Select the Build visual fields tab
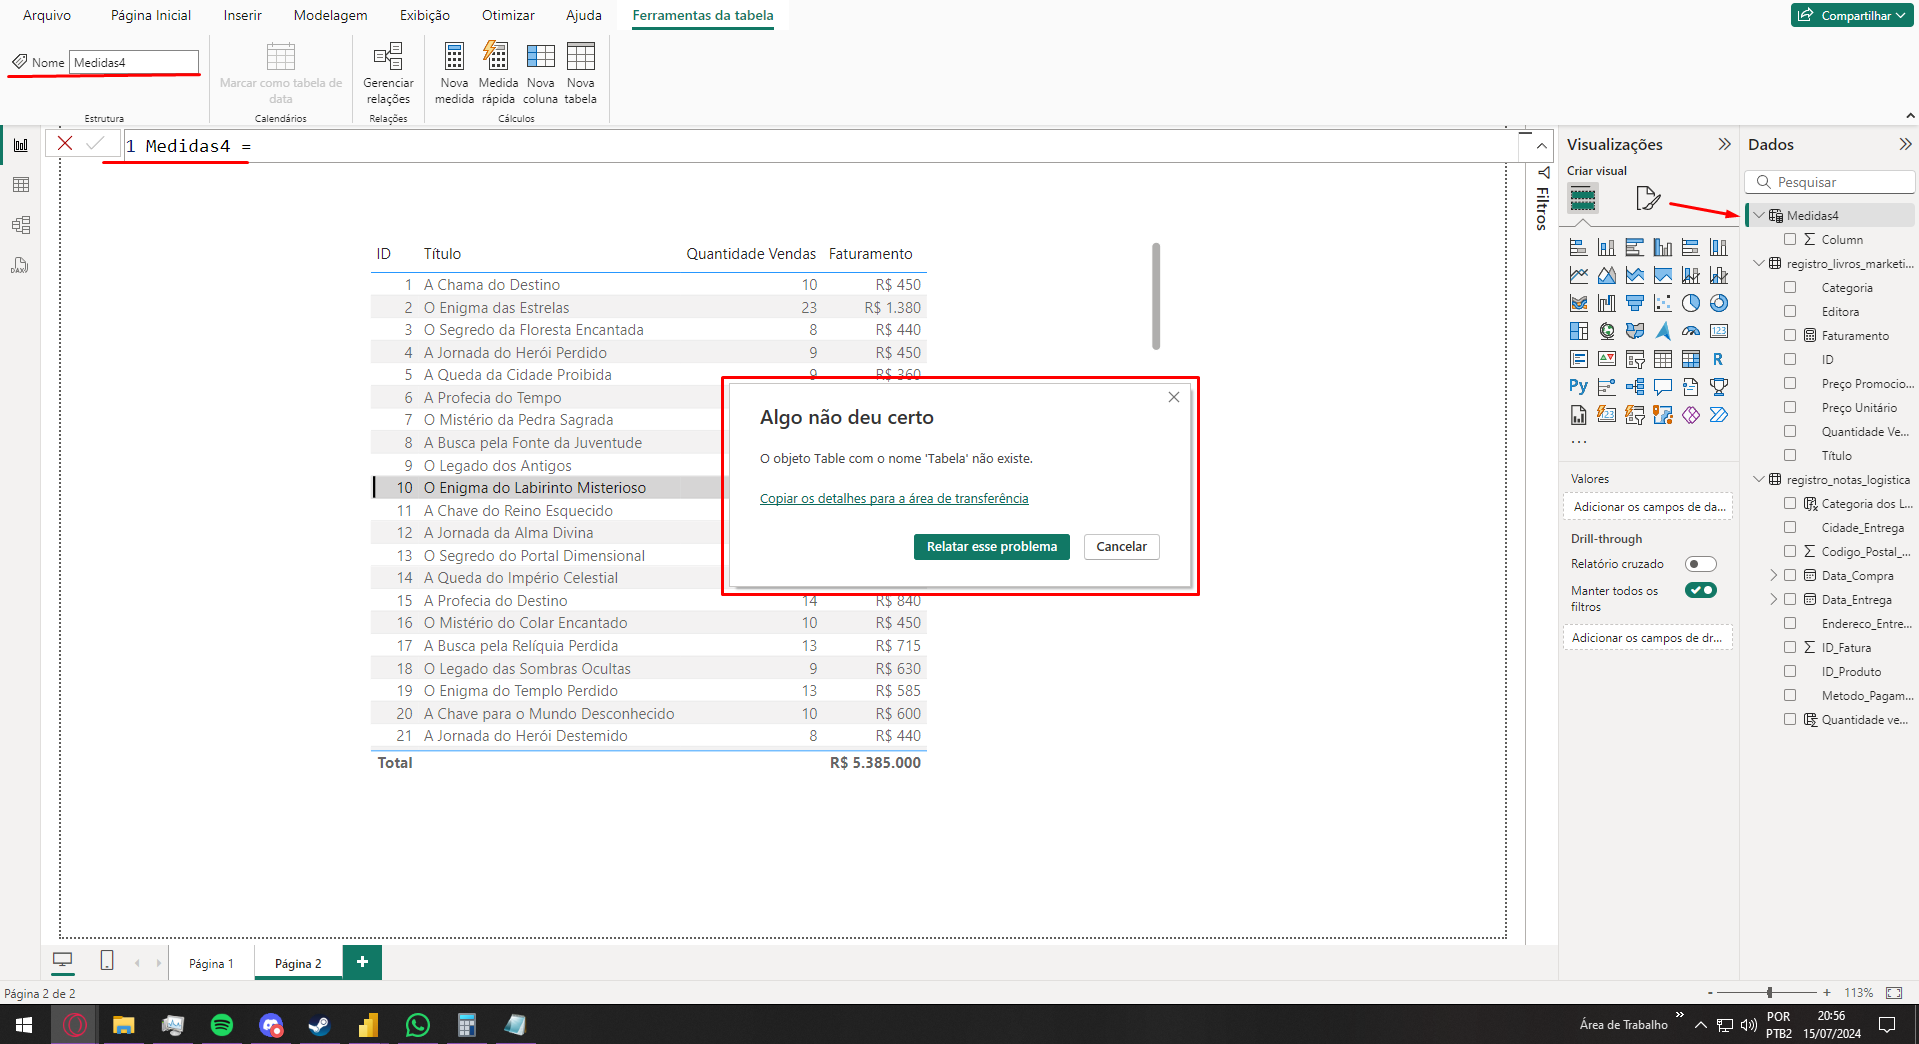This screenshot has height=1044, width=1919. point(1582,198)
